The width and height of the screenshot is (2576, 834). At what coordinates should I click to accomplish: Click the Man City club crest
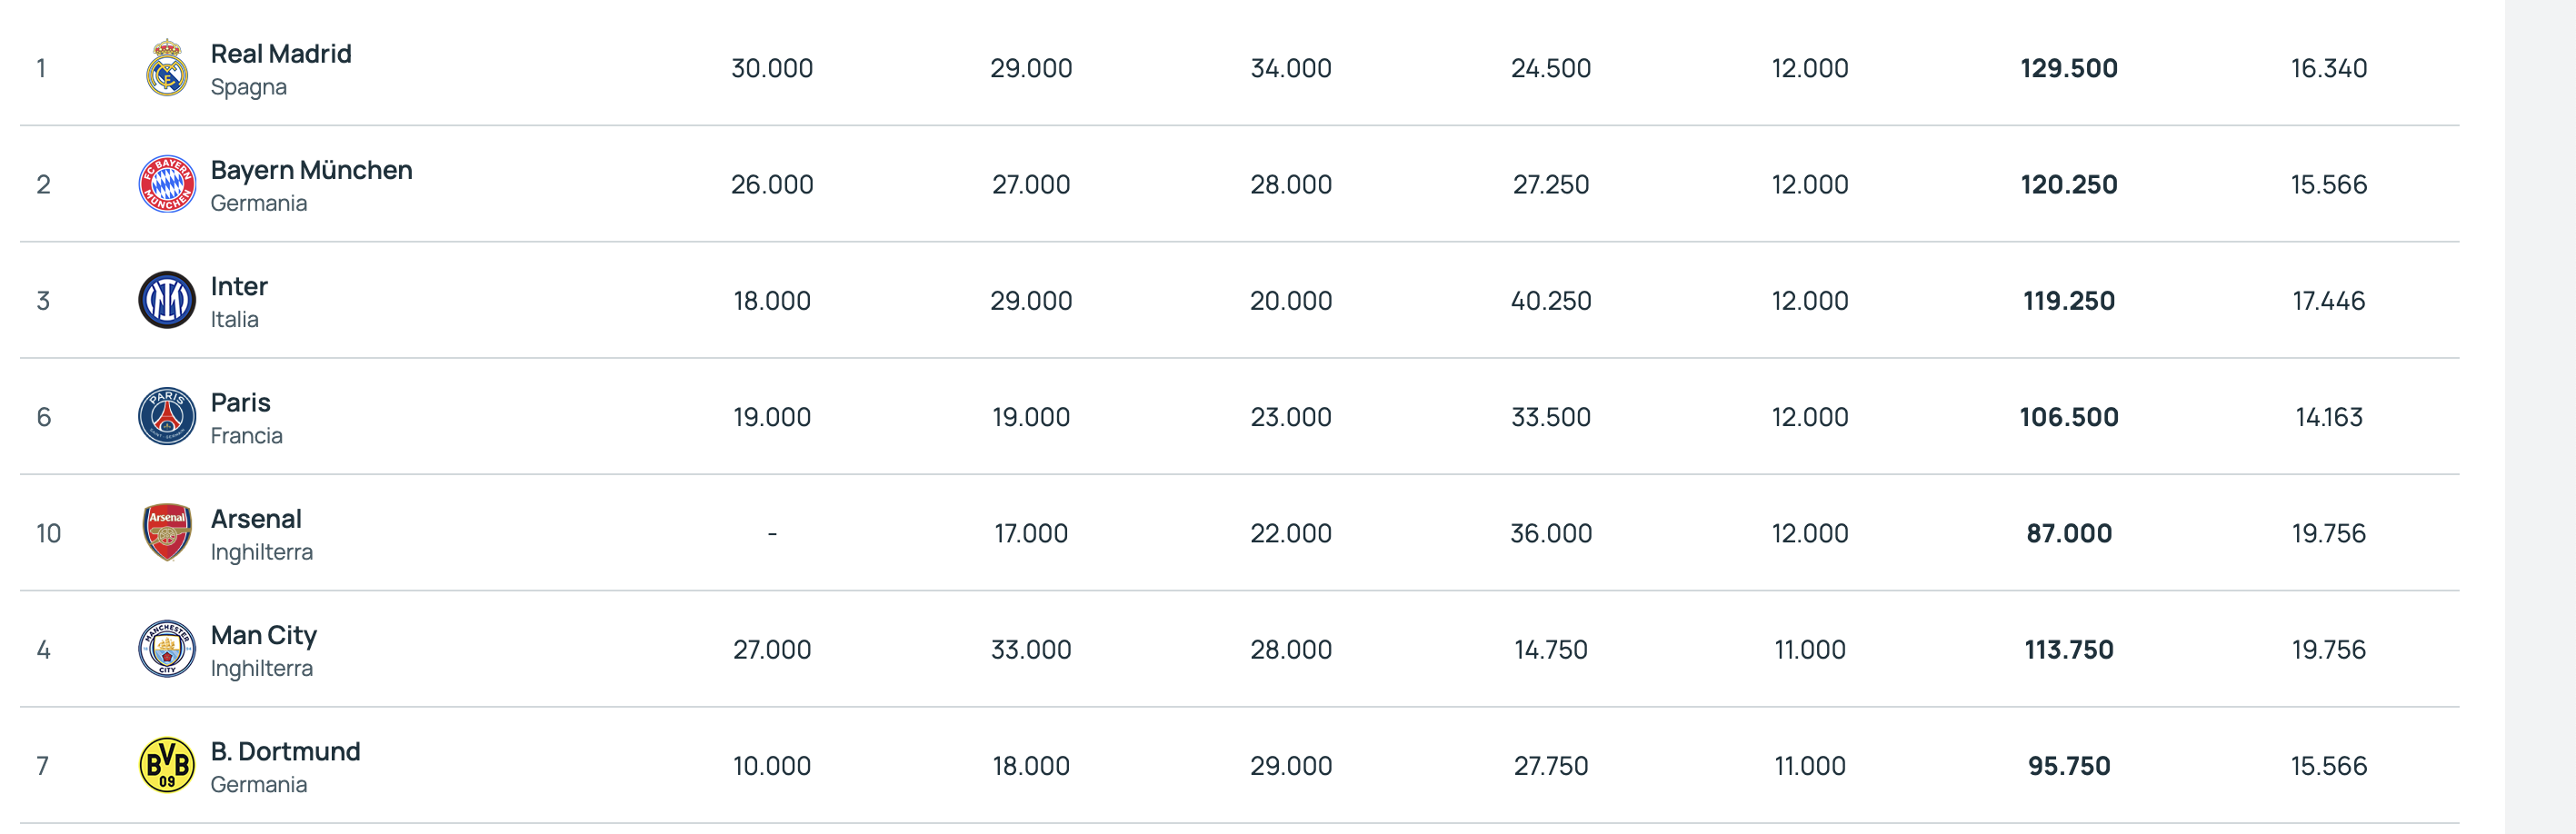(167, 649)
